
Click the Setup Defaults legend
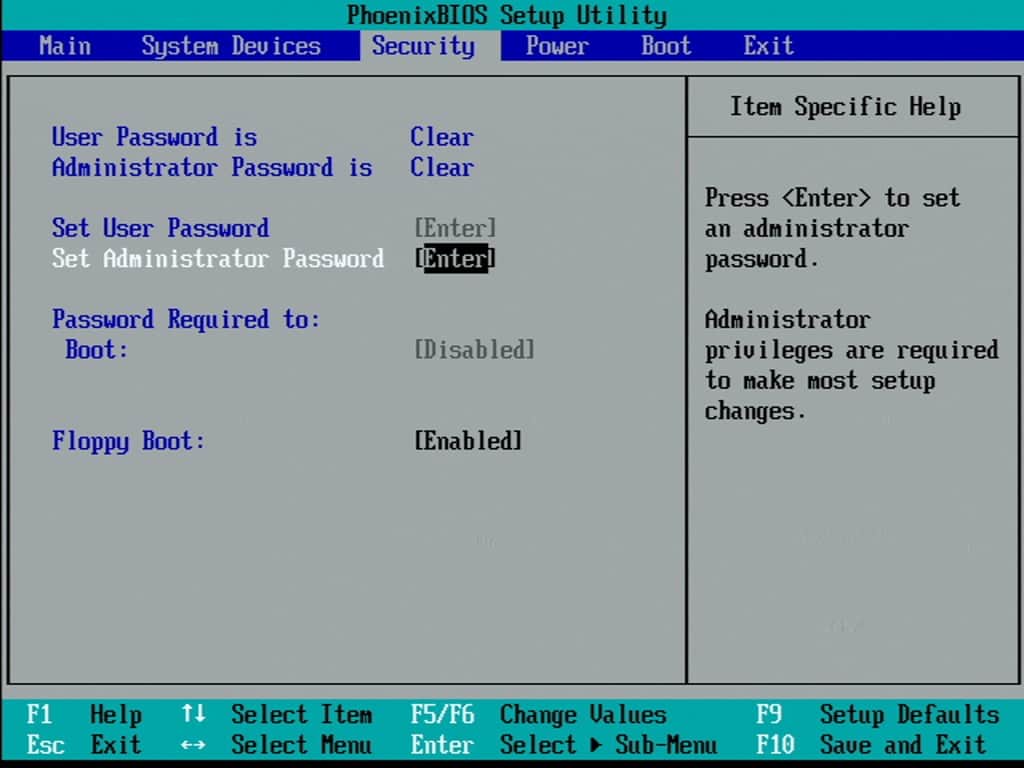910,715
